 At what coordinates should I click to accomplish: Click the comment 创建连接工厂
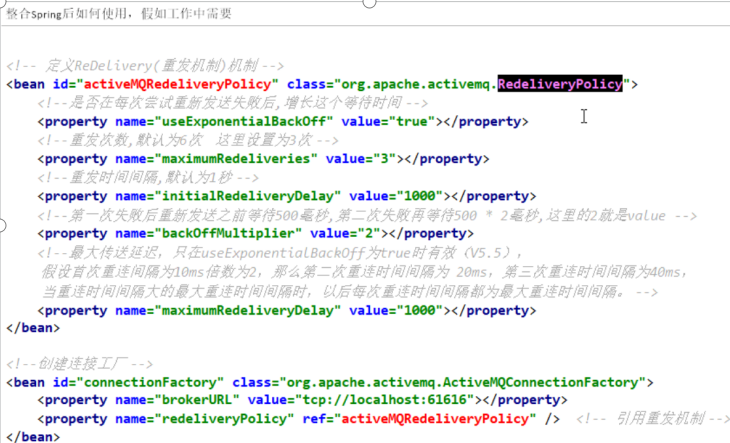click(80, 363)
